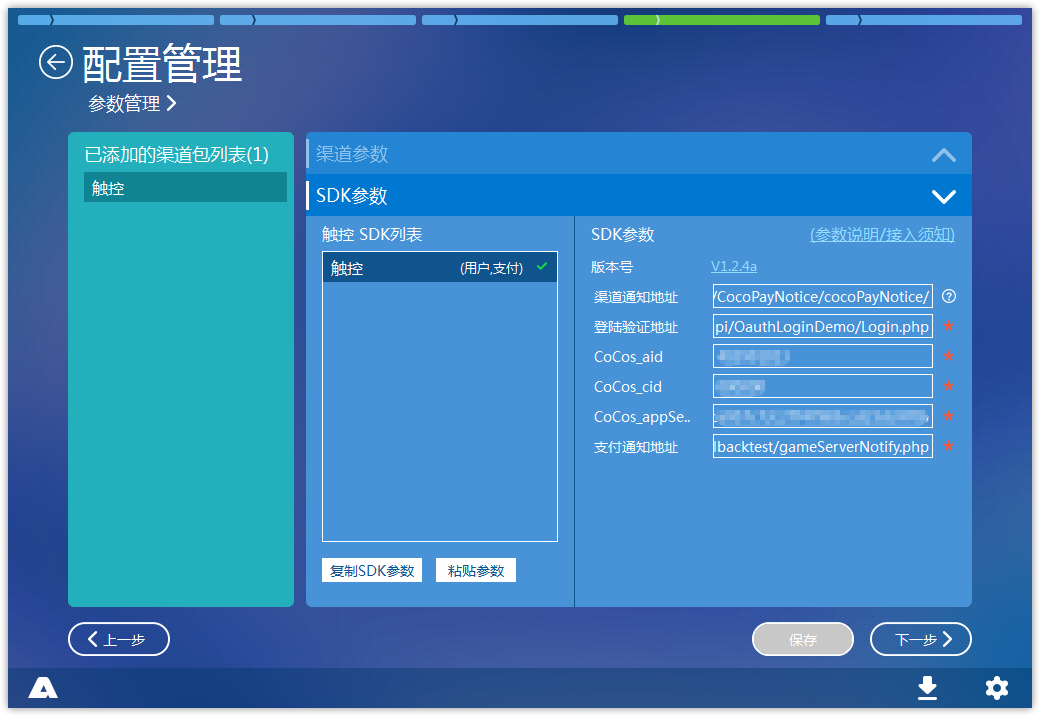Click the 下一步 button
1040x716 pixels.
click(x=920, y=639)
